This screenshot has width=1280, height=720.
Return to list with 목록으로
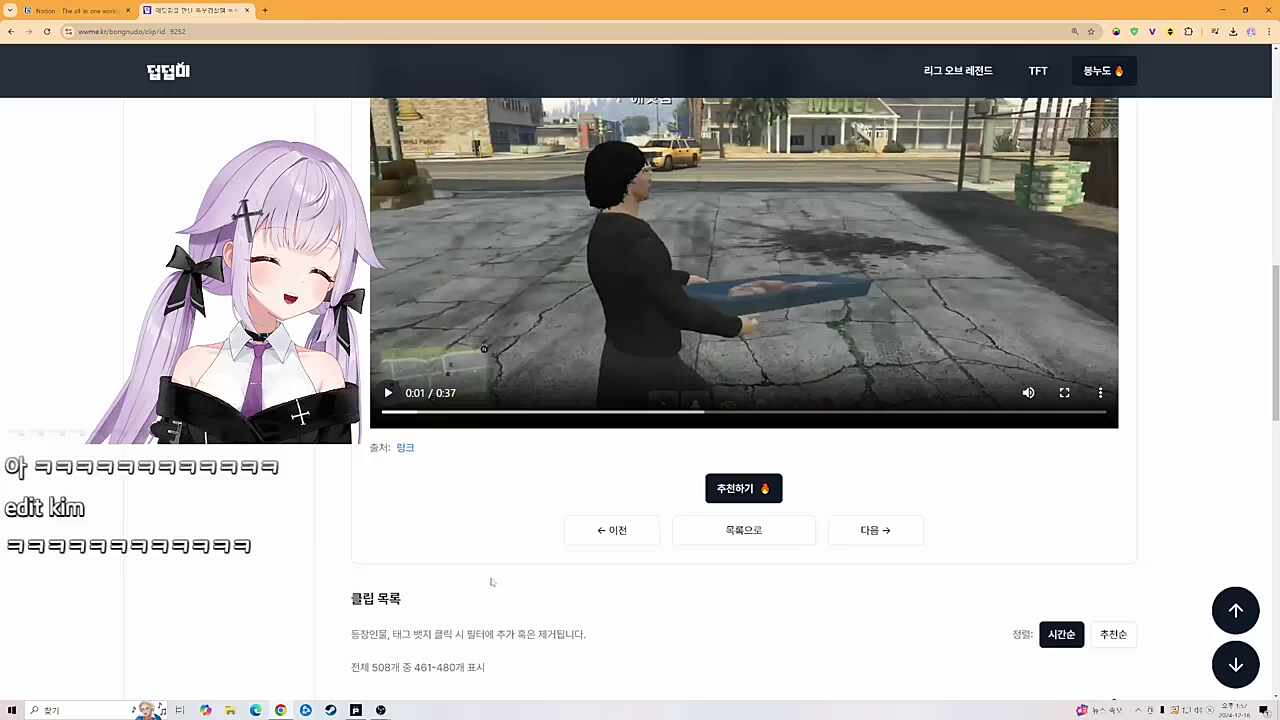coord(744,531)
